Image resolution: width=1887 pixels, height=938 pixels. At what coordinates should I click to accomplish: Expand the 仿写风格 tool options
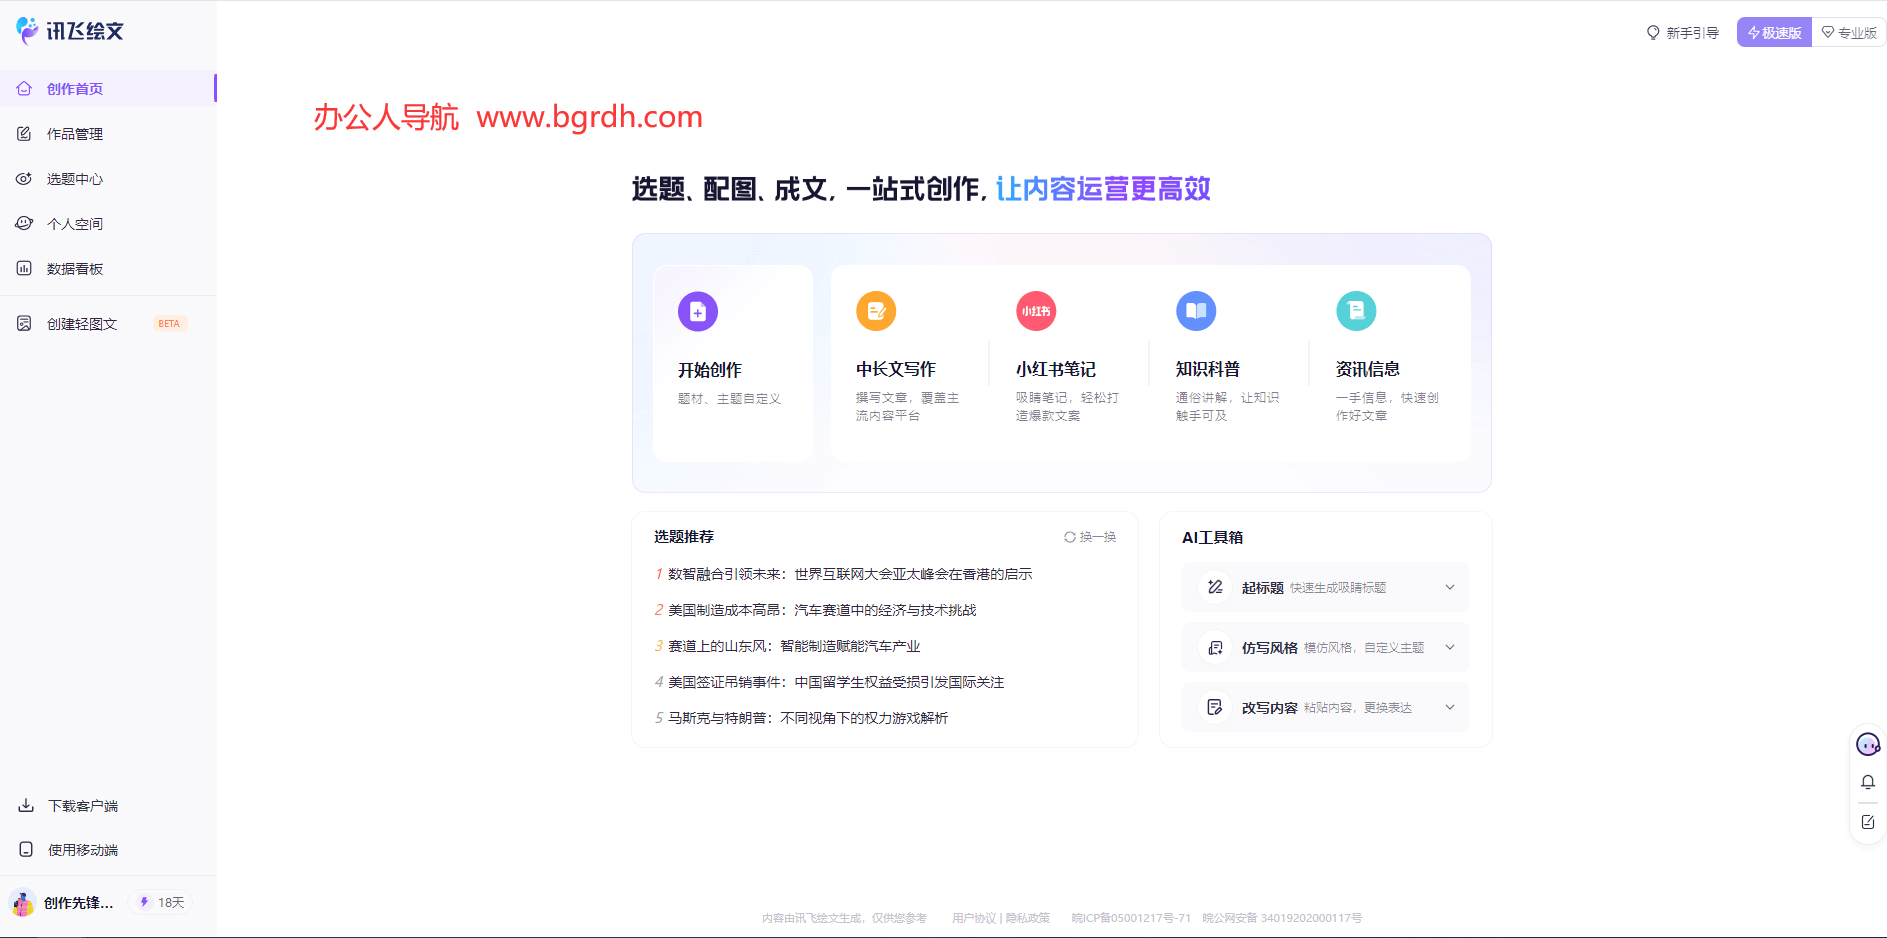pos(1450,647)
